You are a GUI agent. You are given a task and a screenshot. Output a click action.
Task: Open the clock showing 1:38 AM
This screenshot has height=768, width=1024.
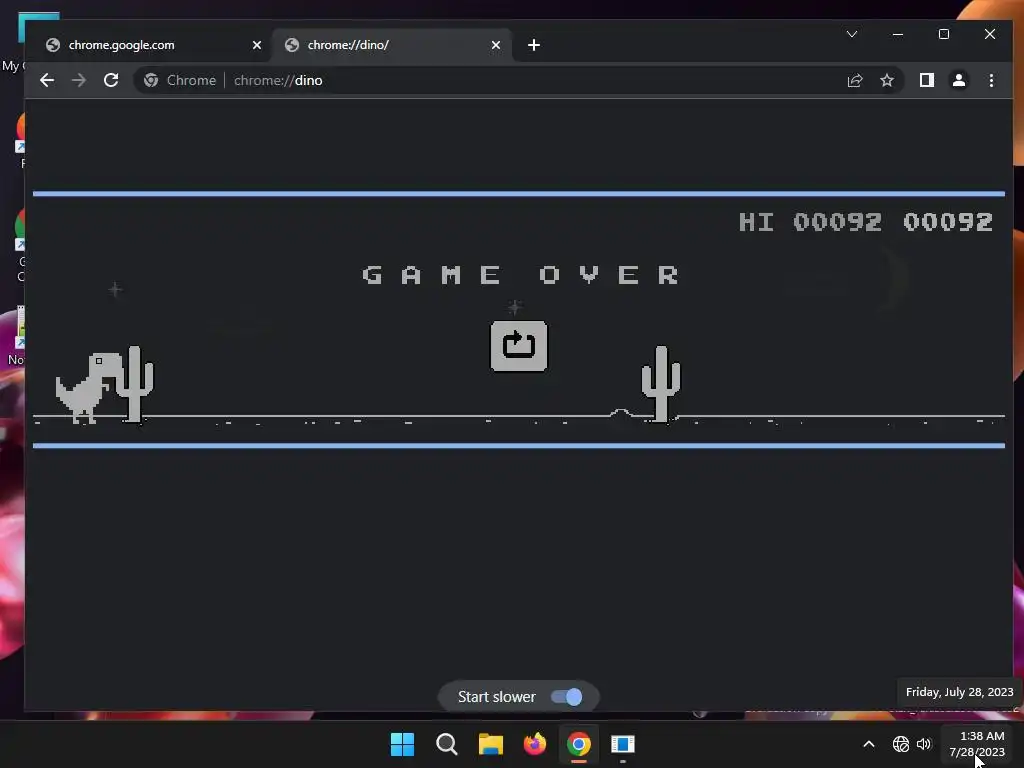coord(977,744)
